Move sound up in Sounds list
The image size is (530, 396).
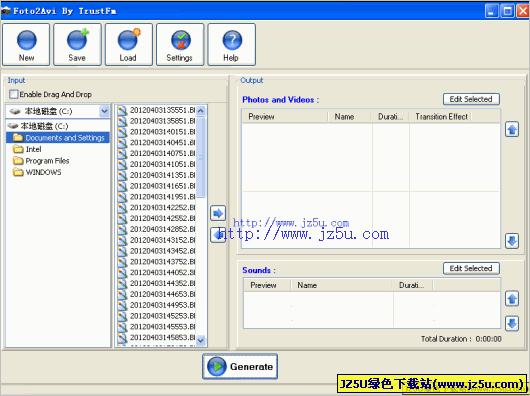point(512,299)
